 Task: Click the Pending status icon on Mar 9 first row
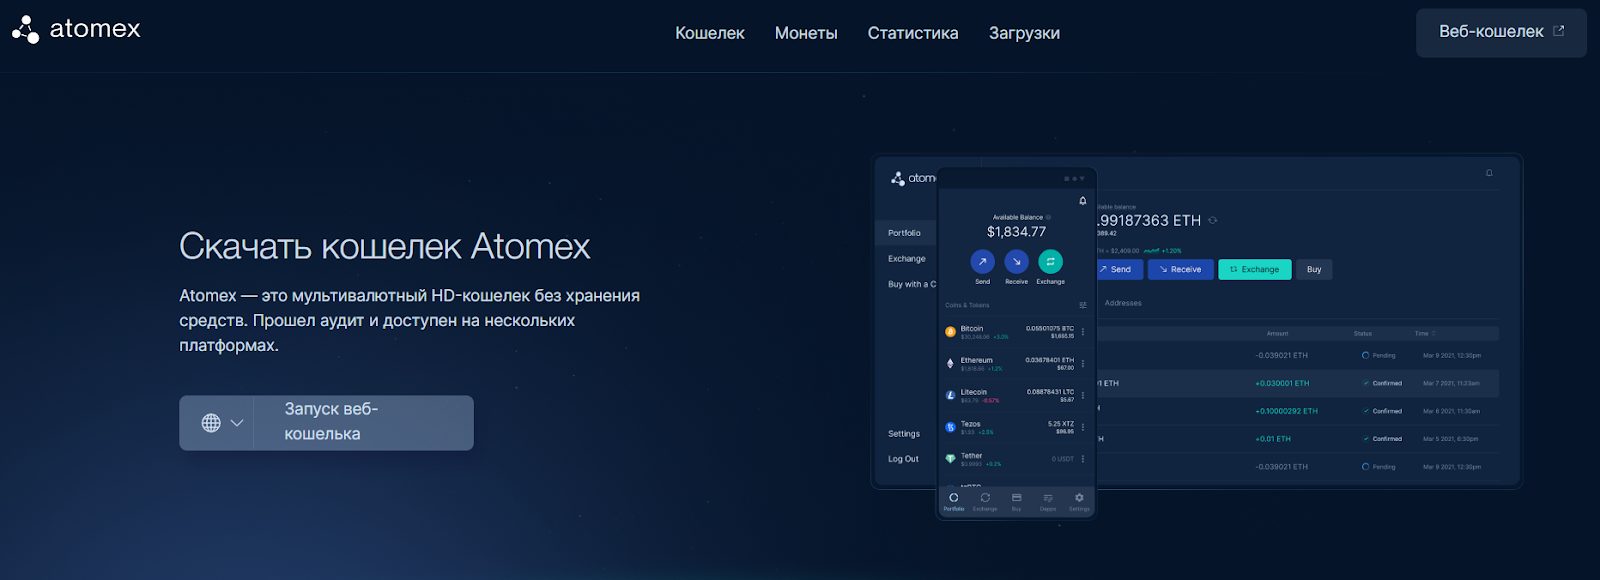pos(1366,355)
